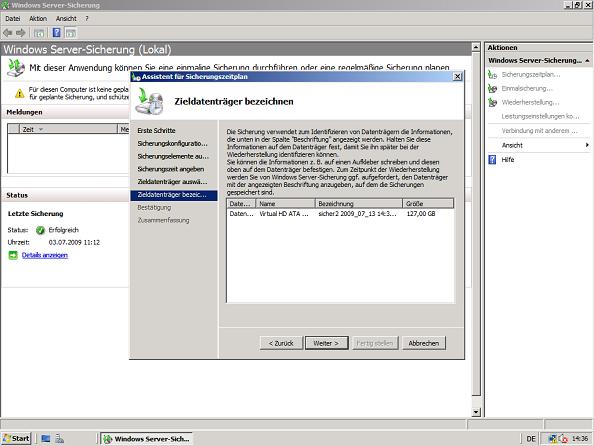Image resolution: width=594 pixels, height=446 pixels.
Task: Click the Einmalsicherung icon in Aktionen pane
Action: coord(492,88)
